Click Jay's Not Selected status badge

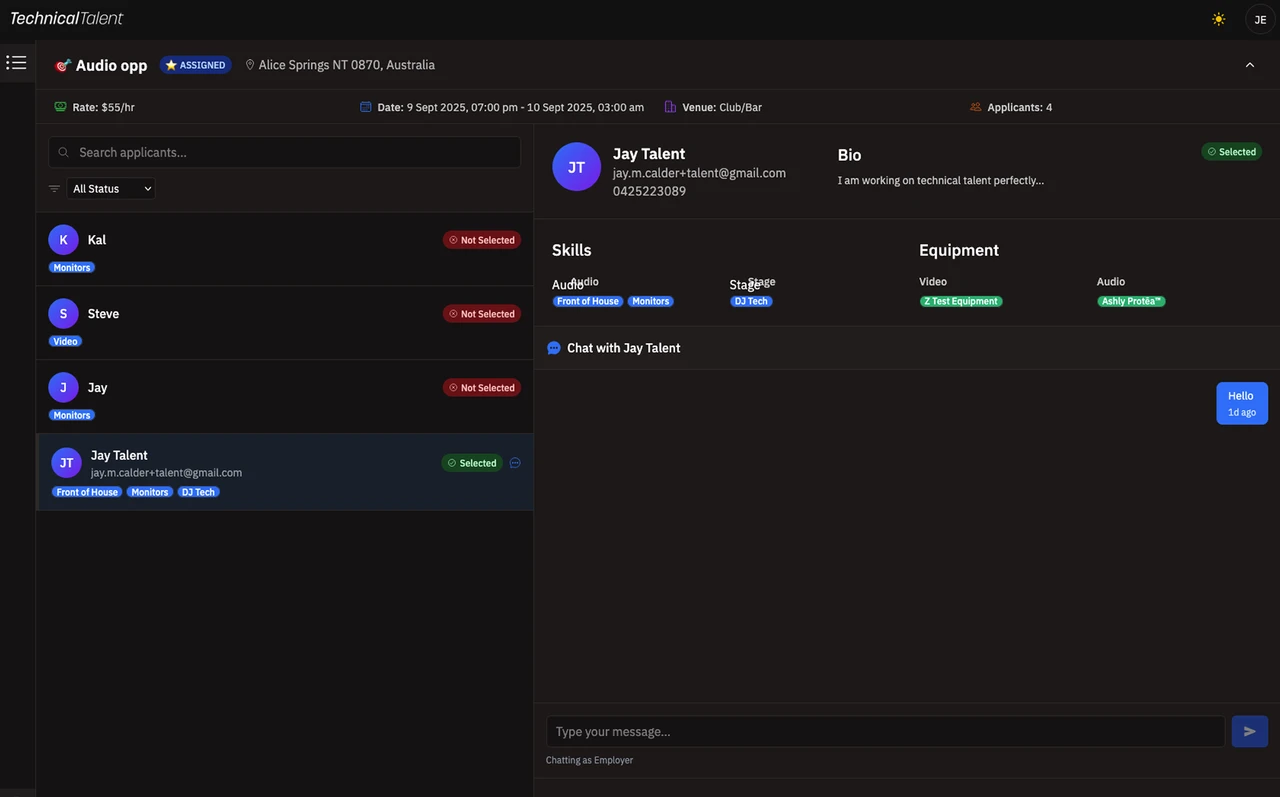482,388
